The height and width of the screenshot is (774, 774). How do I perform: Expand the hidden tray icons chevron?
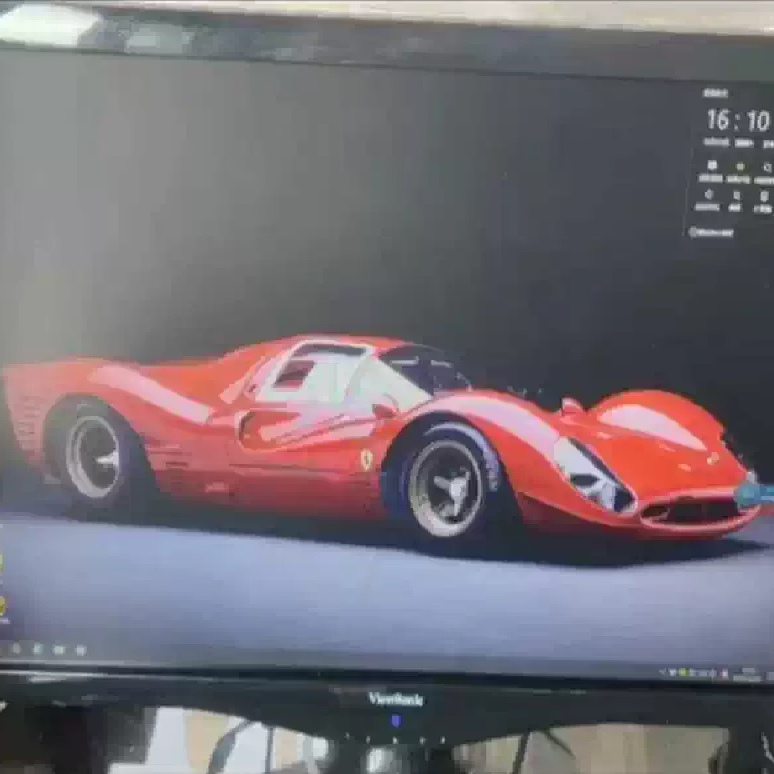[x=662, y=672]
